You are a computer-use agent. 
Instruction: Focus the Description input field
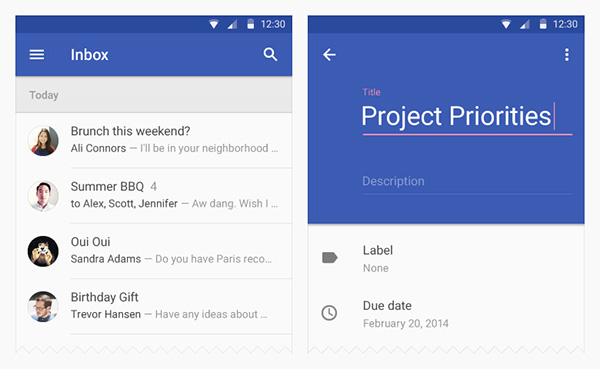click(467, 182)
